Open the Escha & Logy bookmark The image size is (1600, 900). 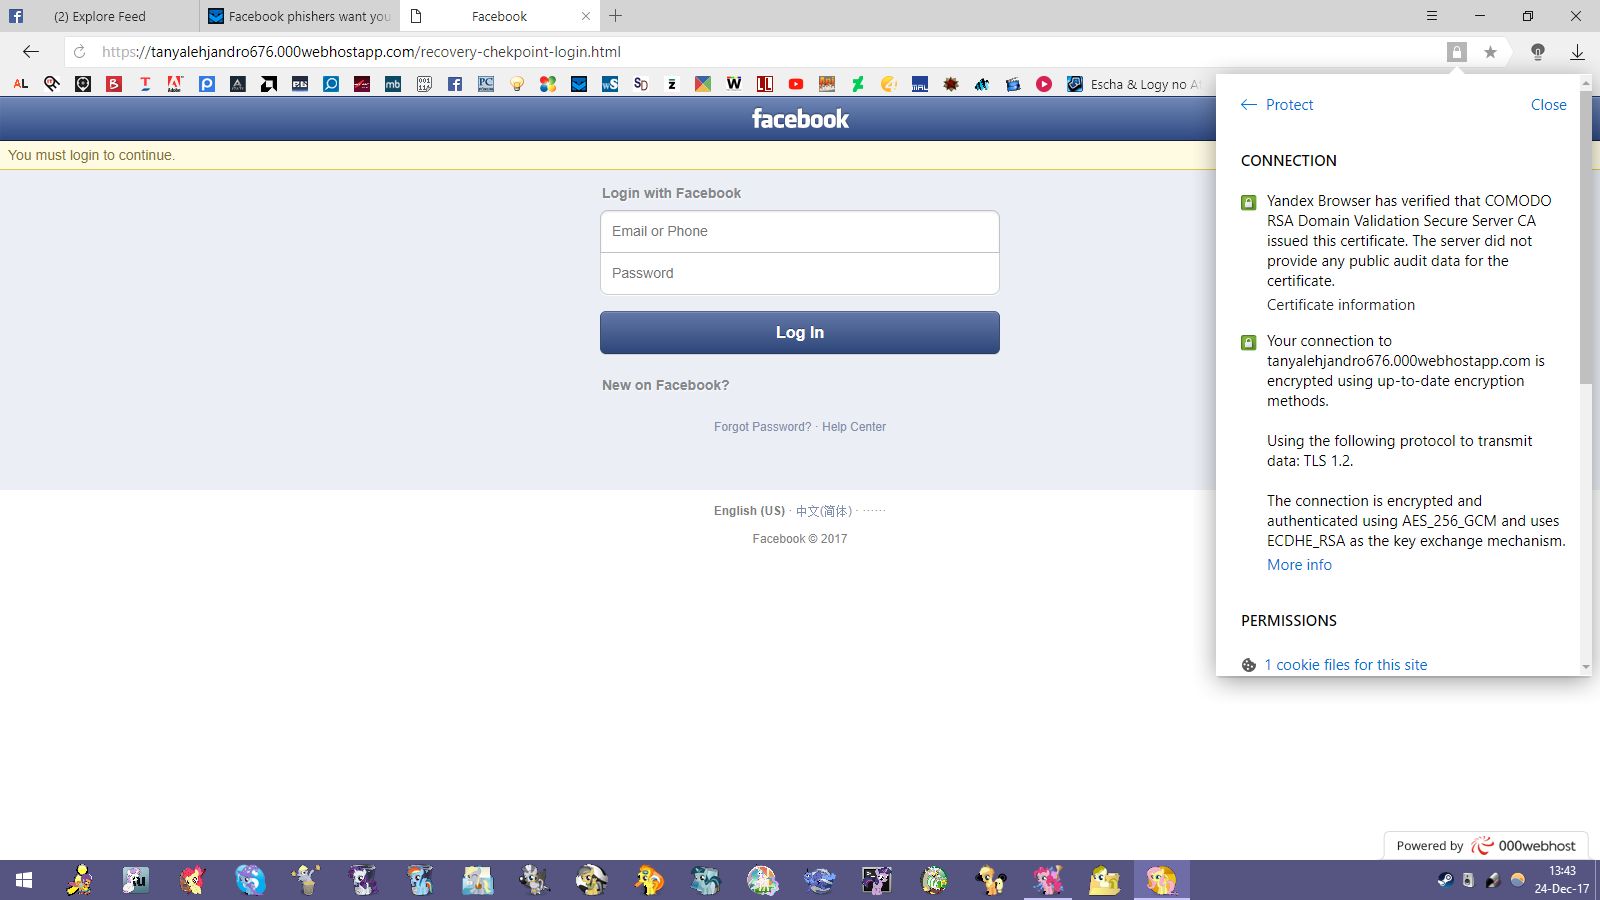(x=1135, y=84)
